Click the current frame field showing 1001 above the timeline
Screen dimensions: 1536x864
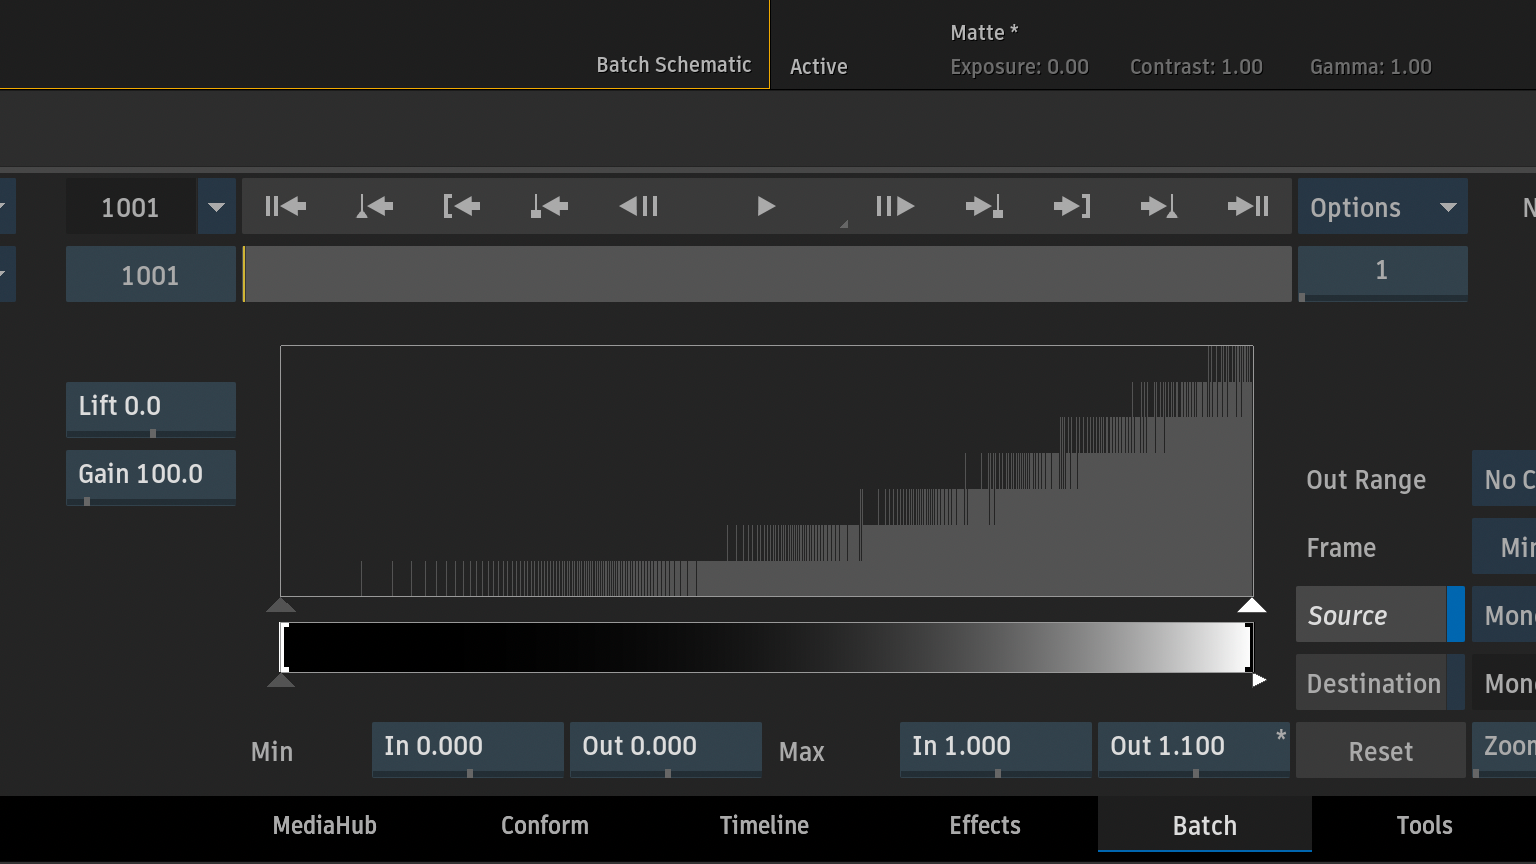[130, 207]
